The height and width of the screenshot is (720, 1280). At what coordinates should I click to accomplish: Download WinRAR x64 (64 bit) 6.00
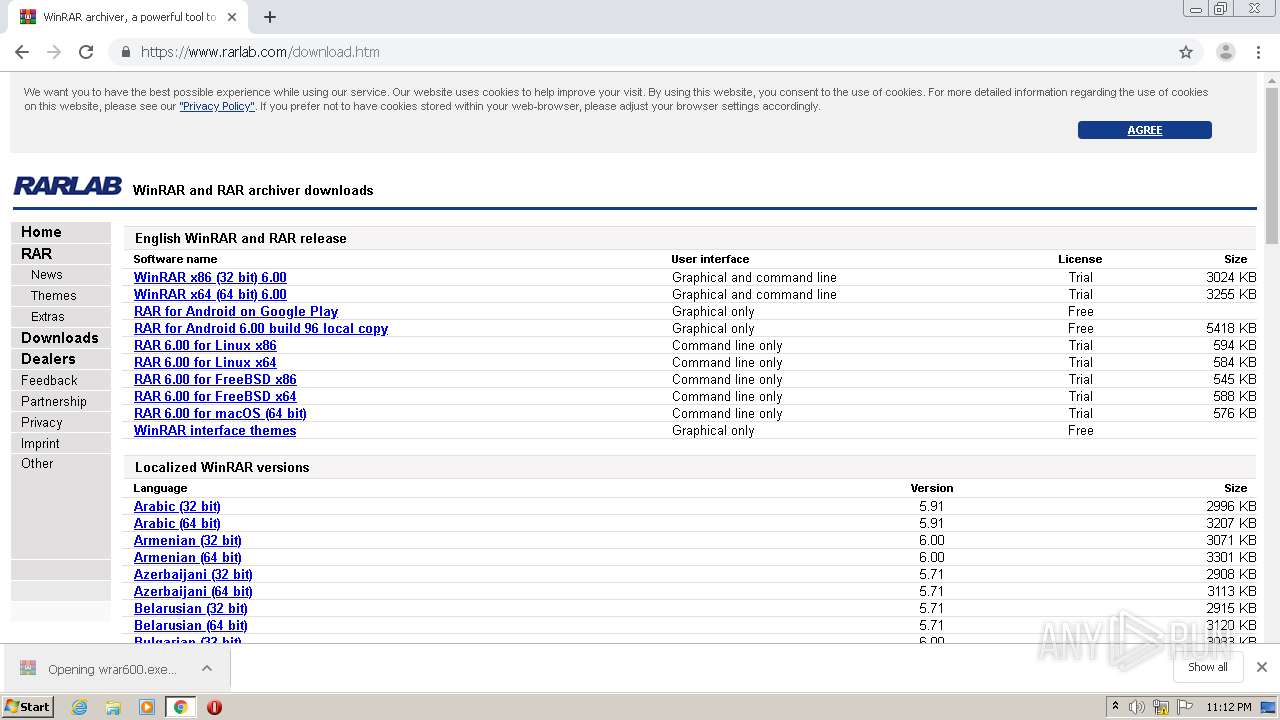pyautogui.click(x=210, y=294)
